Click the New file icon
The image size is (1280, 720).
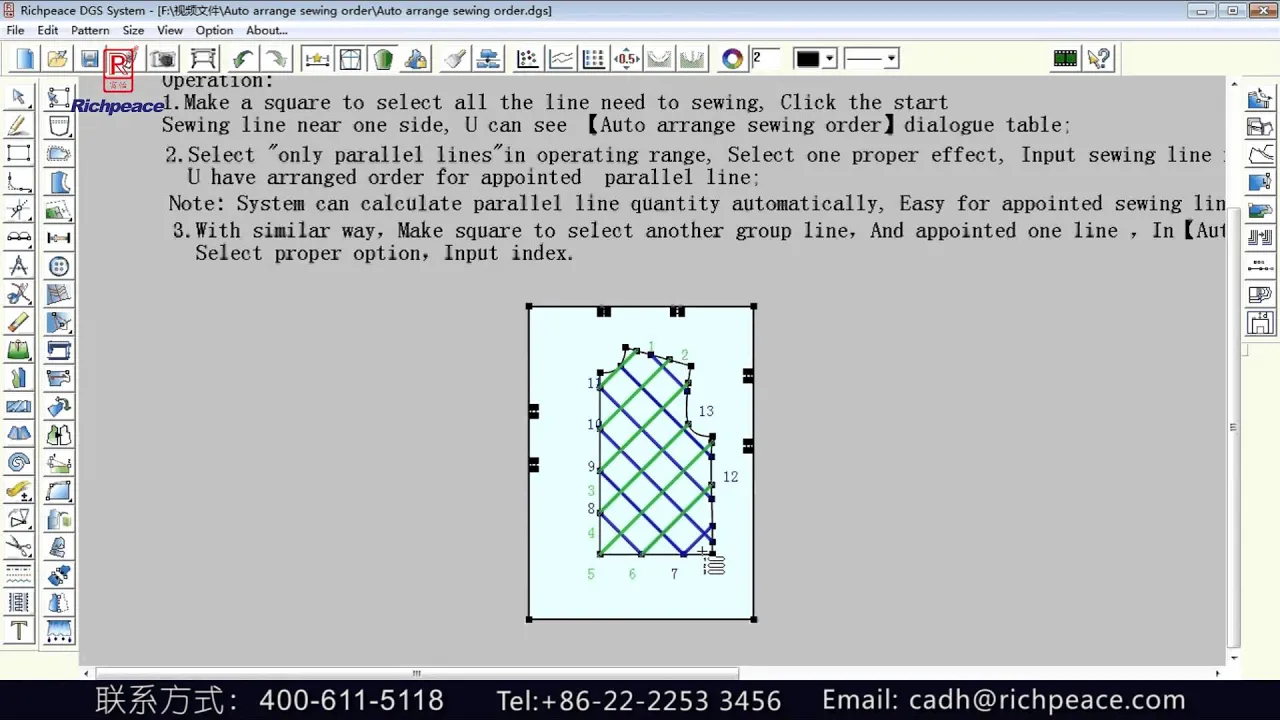[x=24, y=59]
